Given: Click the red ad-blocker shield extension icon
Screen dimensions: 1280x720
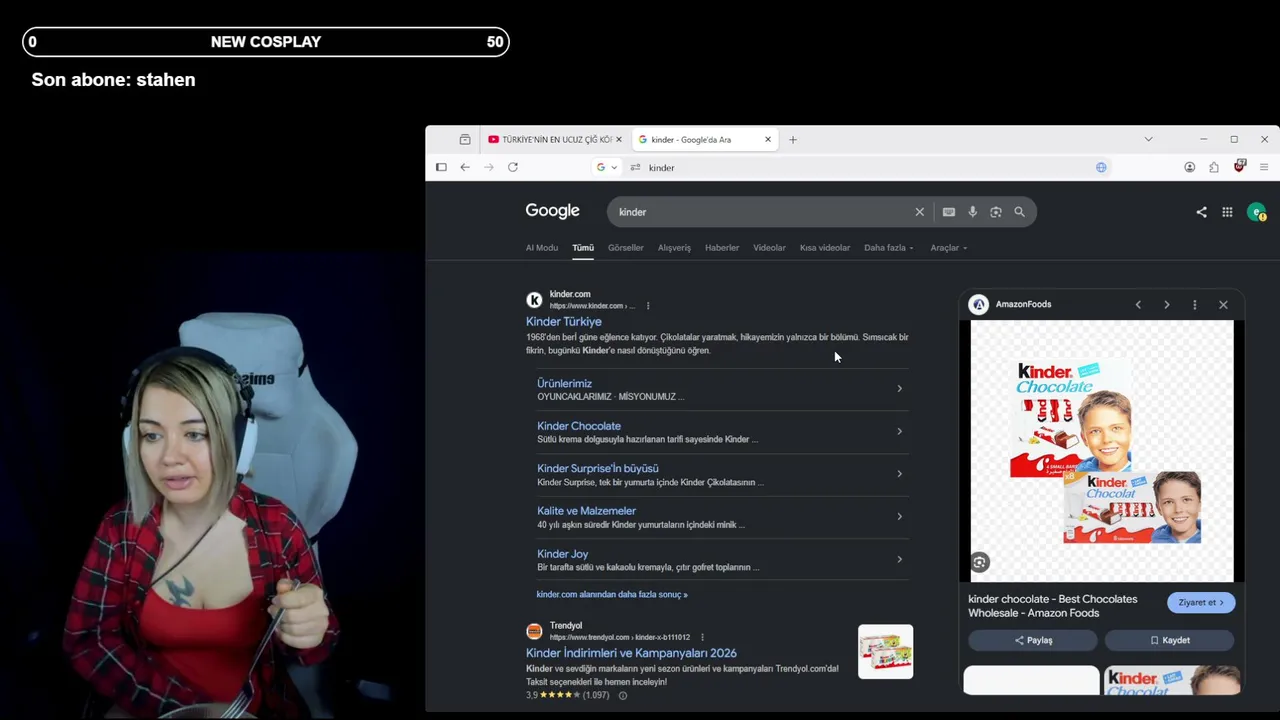Looking at the screenshot, I should [x=1240, y=166].
